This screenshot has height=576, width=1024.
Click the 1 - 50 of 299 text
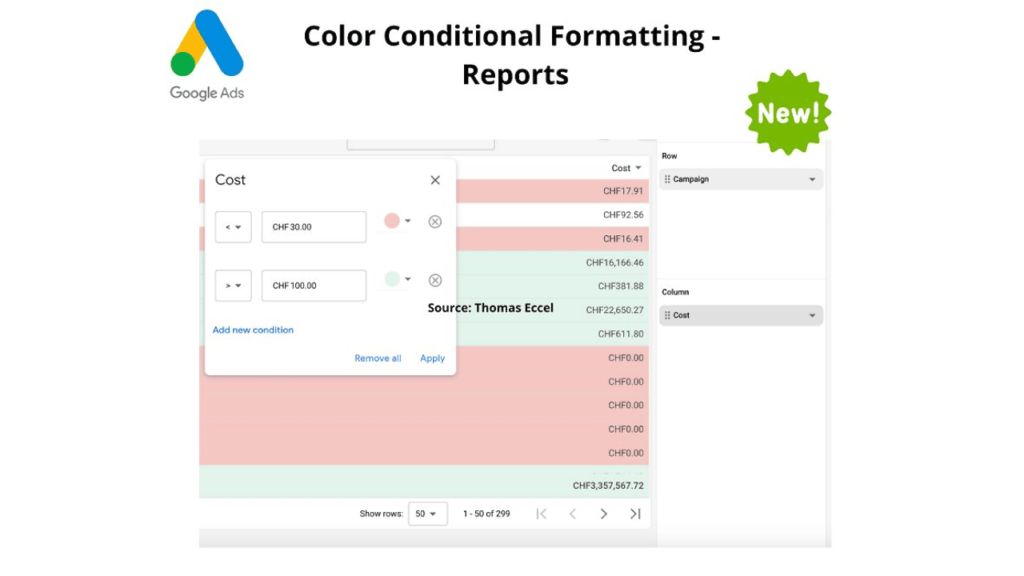pyautogui.click(x=487, y=514)
